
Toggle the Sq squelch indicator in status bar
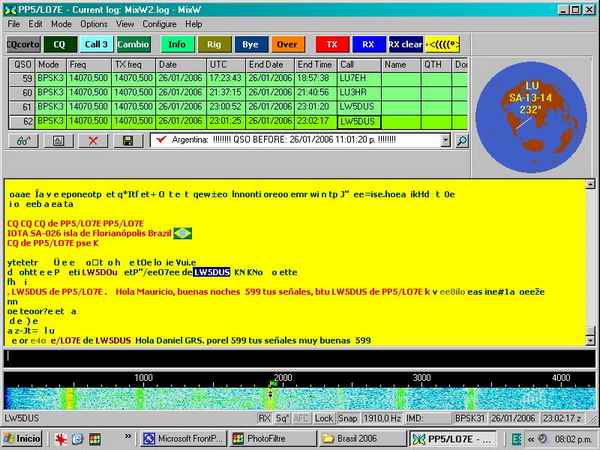(x=282, y=419)
